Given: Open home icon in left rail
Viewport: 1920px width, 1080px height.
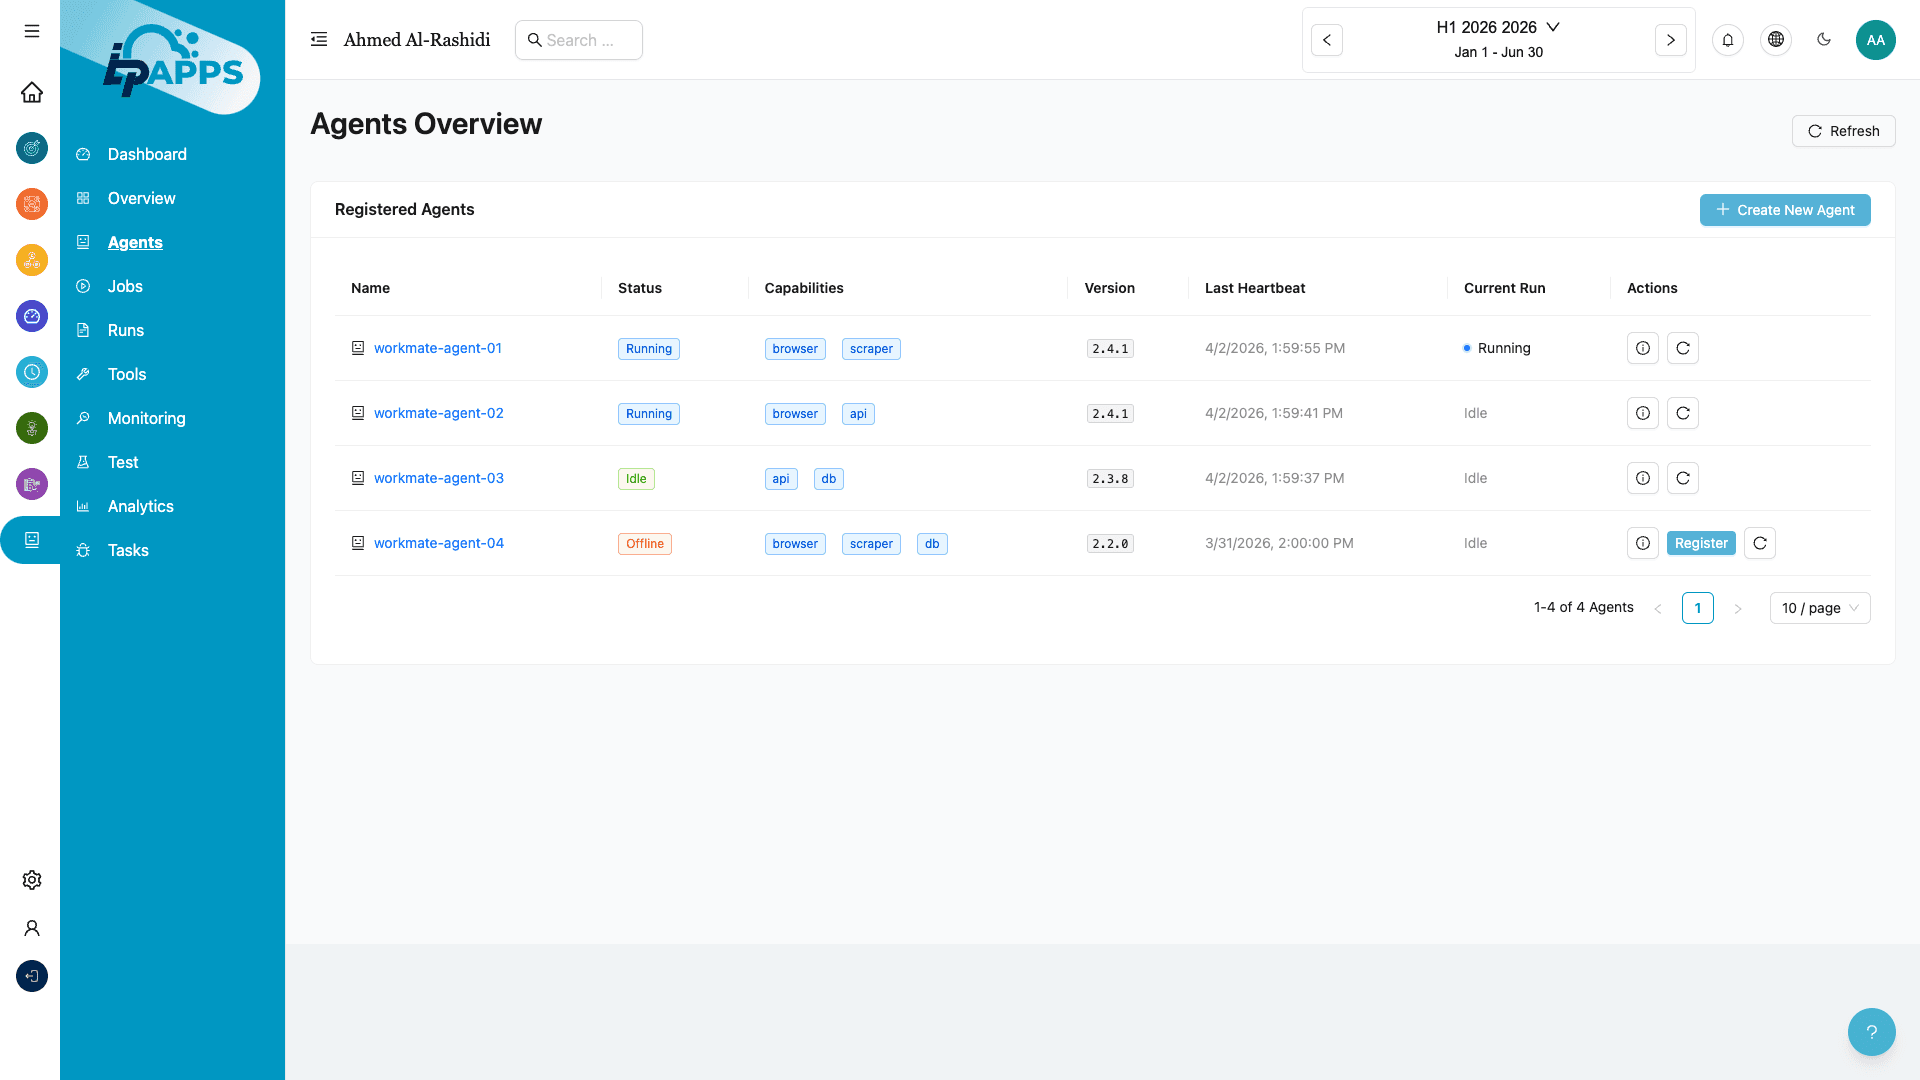Looking at the screenshot, I should pos(32,92).
